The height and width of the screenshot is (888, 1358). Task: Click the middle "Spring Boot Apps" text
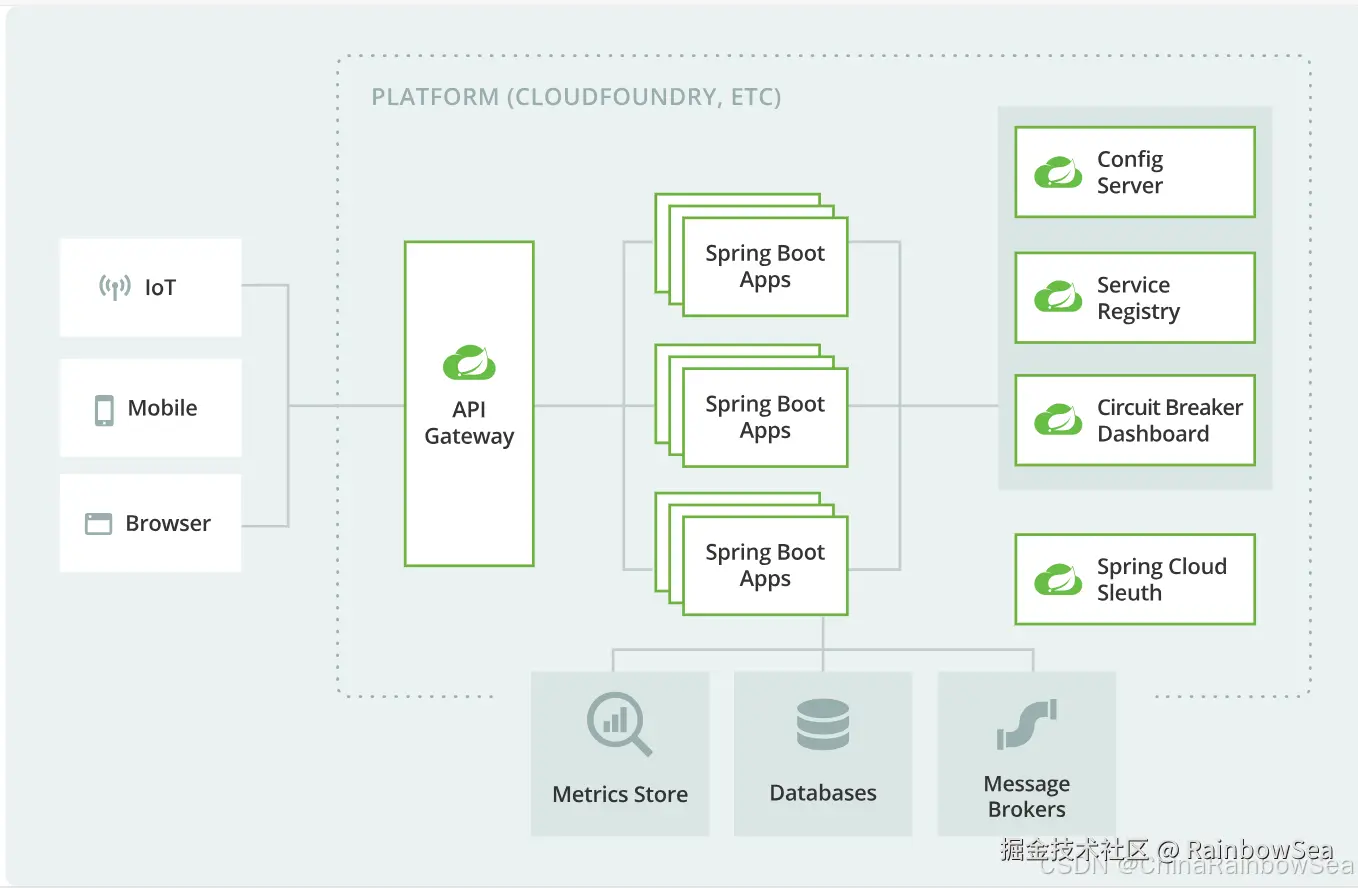tap(765, 418)
